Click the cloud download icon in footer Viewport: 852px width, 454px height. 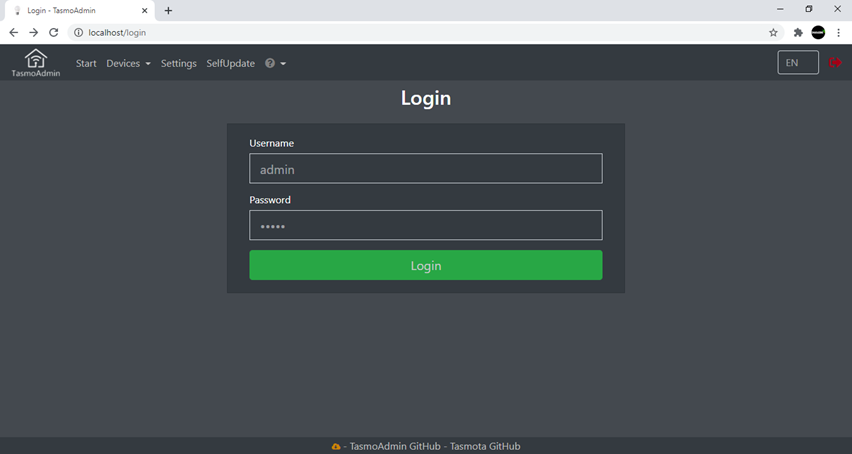click(x=336, y=446)
